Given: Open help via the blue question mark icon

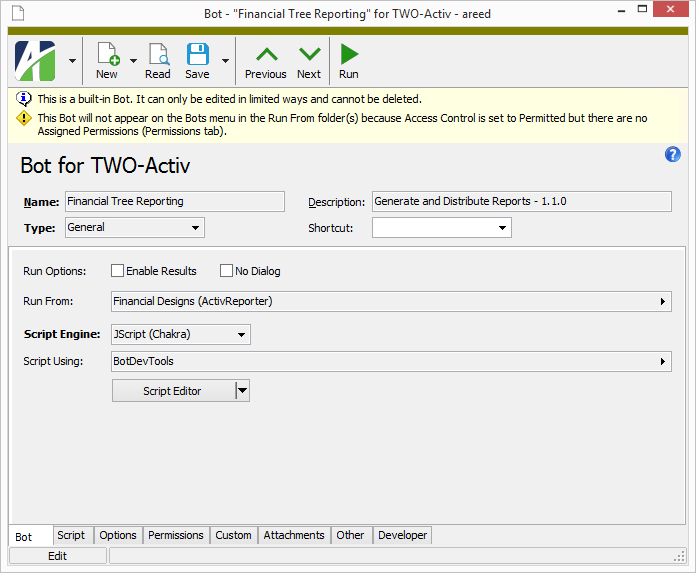Looking at the screenshot, I should [672, 154].
